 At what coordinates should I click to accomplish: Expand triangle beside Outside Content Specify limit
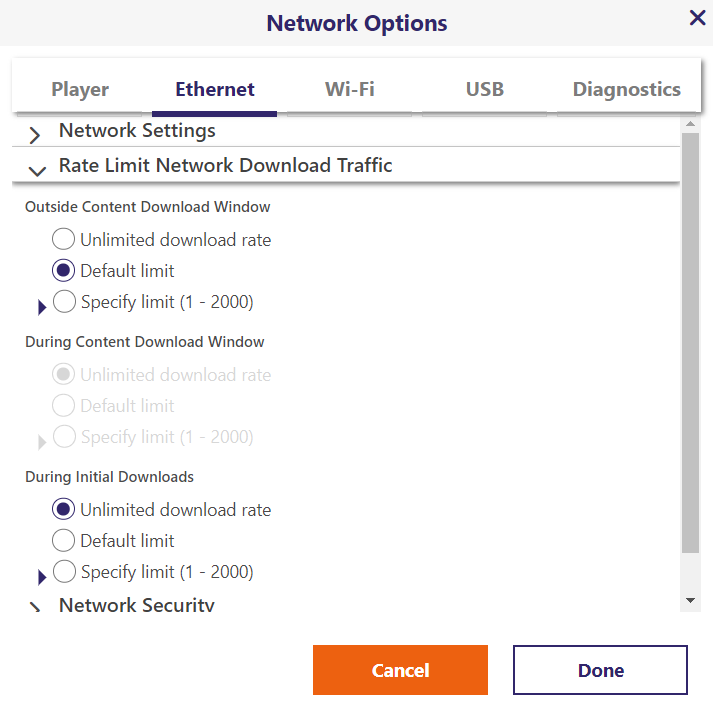tap(42, 307)
